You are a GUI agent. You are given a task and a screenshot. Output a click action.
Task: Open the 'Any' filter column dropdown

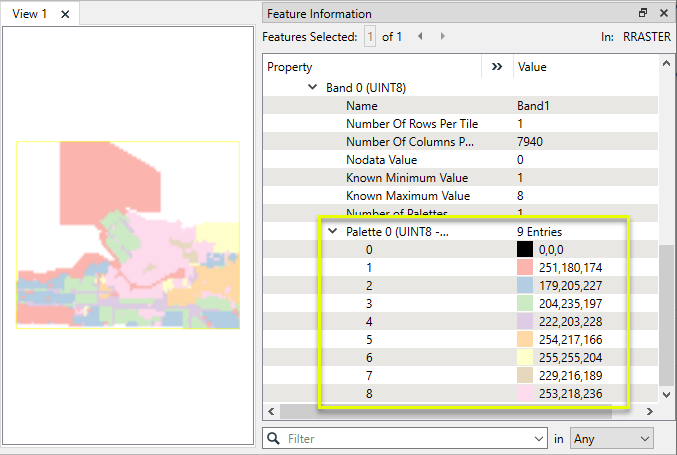[x=610, y=438]
